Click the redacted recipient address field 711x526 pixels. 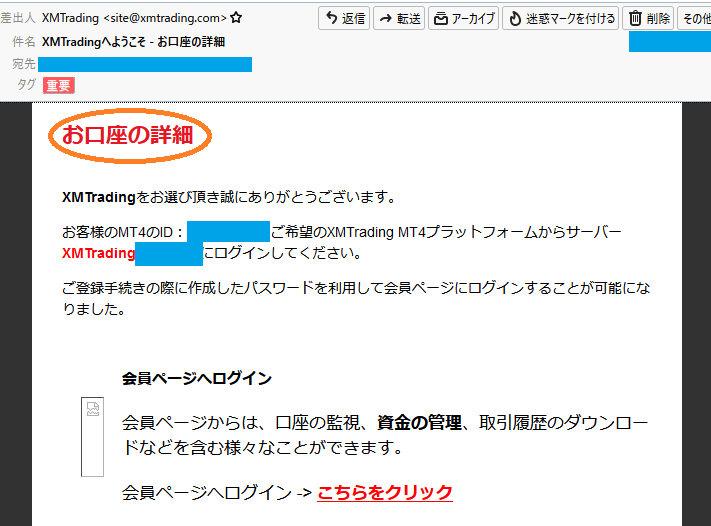click(145, 64)
